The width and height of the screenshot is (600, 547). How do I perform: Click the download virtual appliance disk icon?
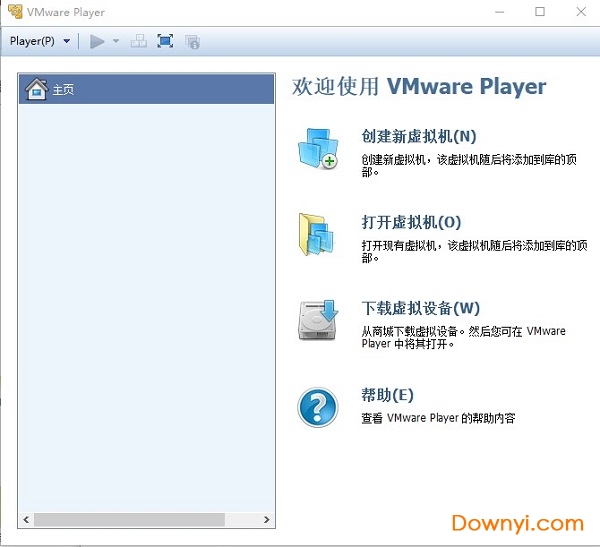click(318, 320)
